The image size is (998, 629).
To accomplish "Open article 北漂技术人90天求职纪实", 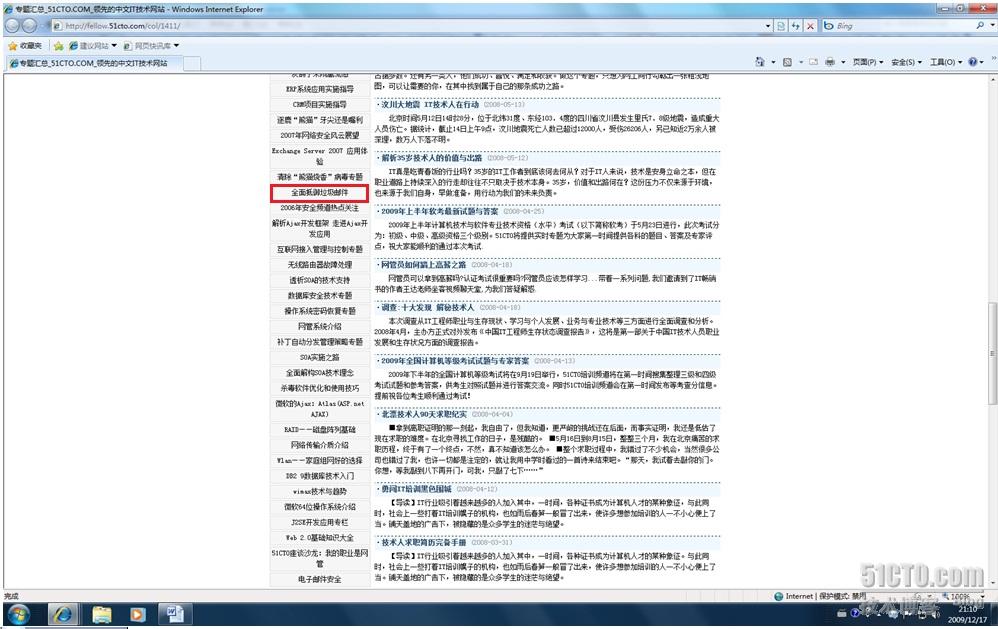I will pyautogui.click(x=424, y=414).
